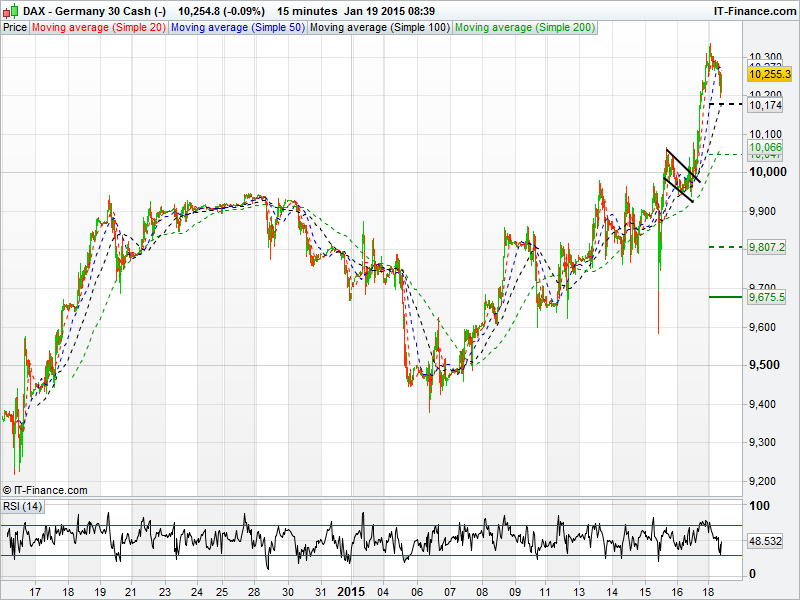Click the RSI value 48.532 label
This screenshot has width=800, height=600.
tap(764, 541)
